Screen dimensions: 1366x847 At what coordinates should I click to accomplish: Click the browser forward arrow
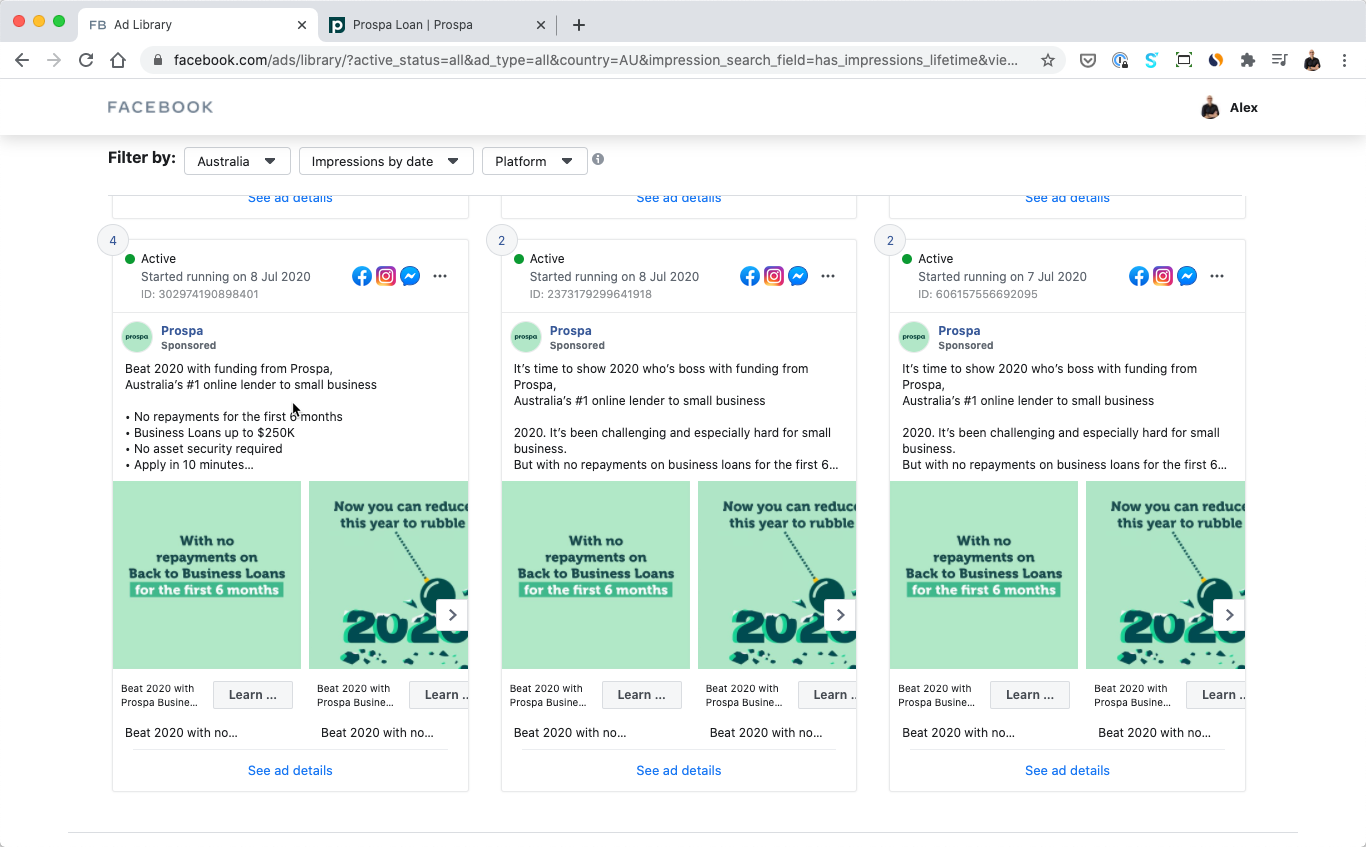point(54,60)
